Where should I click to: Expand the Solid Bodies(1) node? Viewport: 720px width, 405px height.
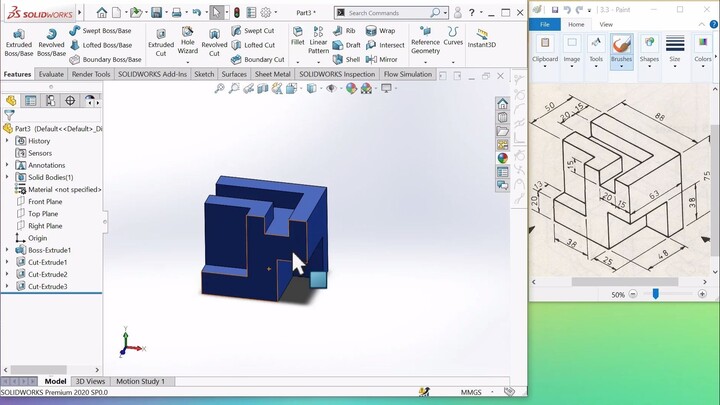pos(7,177)
